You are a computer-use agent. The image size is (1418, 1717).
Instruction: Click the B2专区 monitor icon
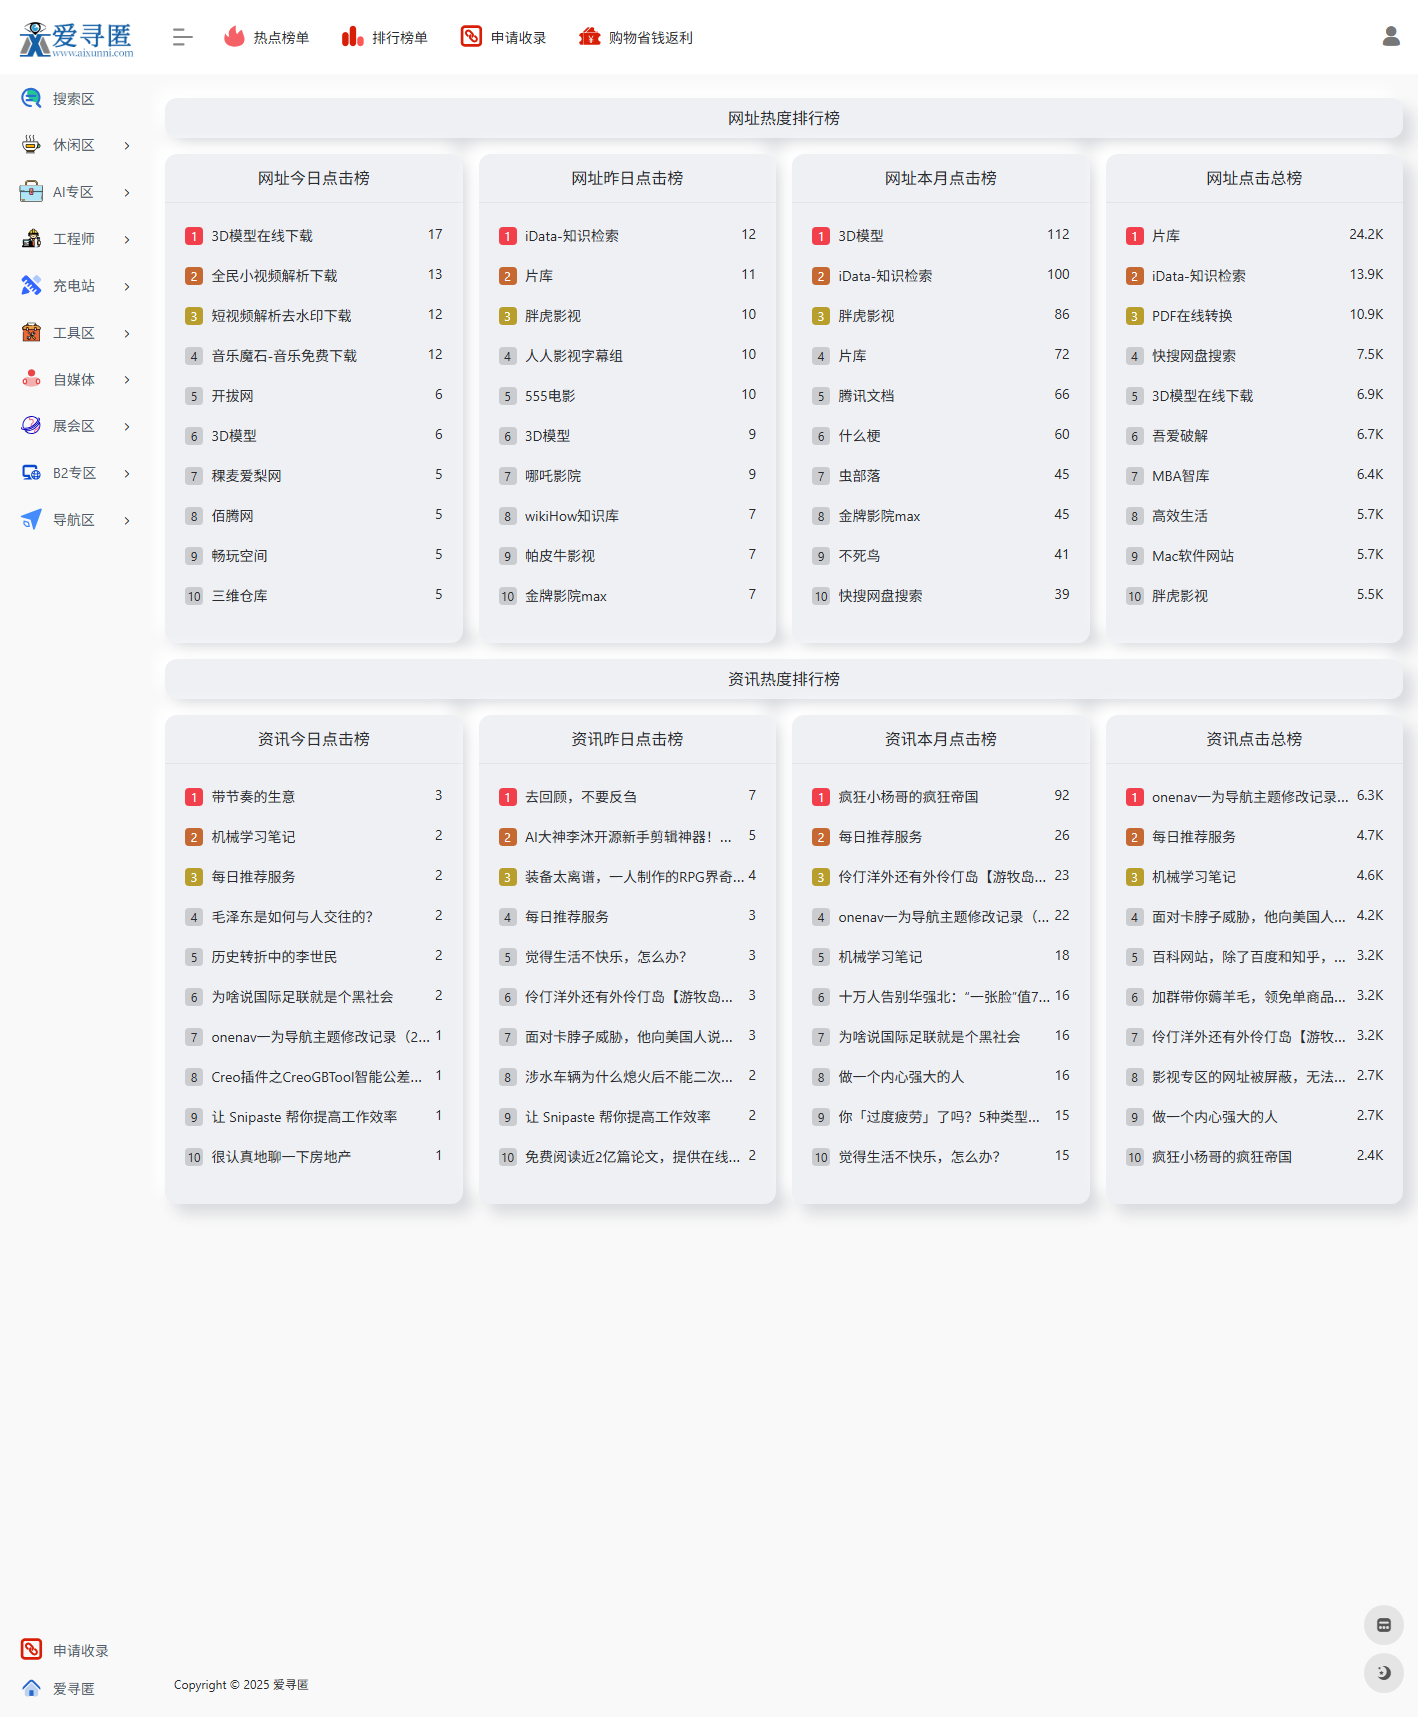[31, 473]
